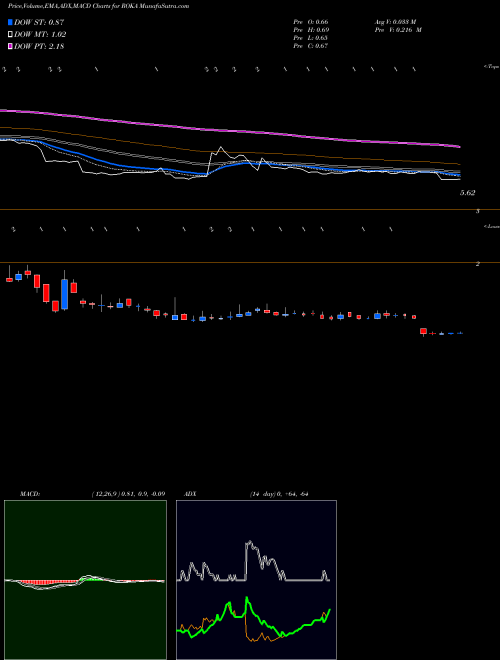The image size is (500, 660).
Task: Click the ADX (14 day) values text
Action: click(x=278, y=494)
